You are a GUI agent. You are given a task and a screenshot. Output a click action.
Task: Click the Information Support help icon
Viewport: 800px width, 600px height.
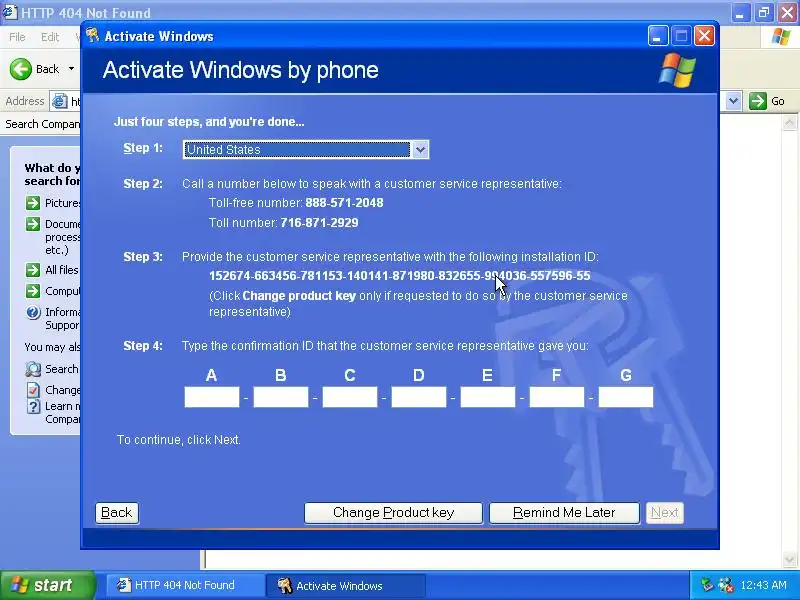point(33,312)
